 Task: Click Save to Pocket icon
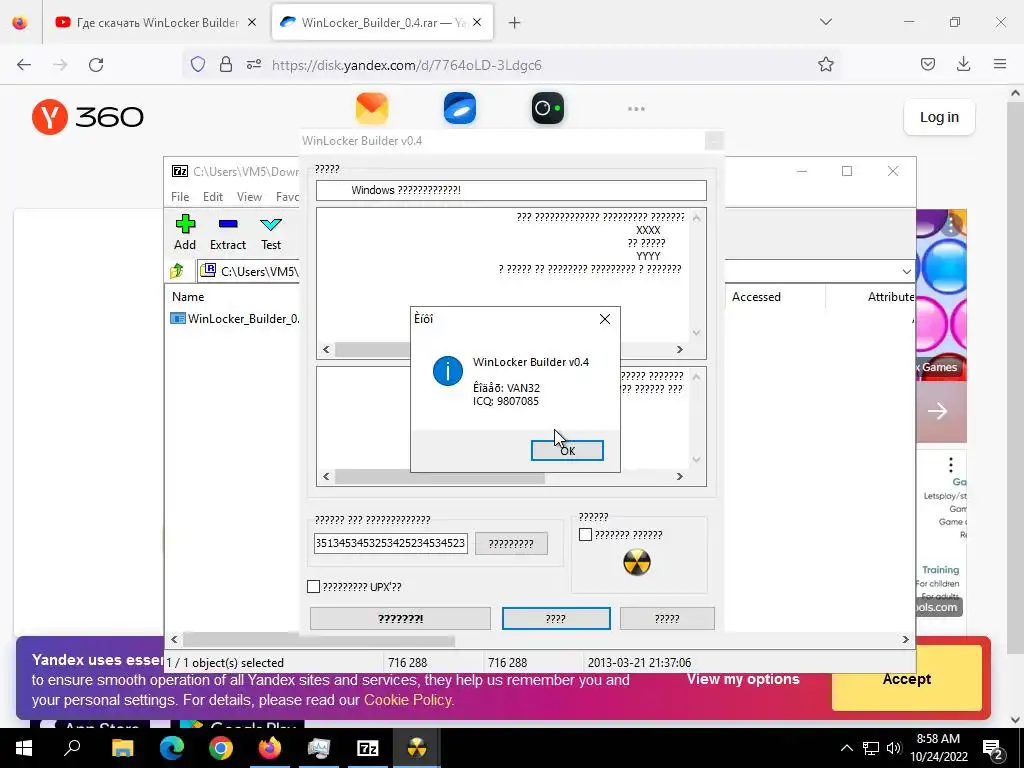[x=928, y=64]
